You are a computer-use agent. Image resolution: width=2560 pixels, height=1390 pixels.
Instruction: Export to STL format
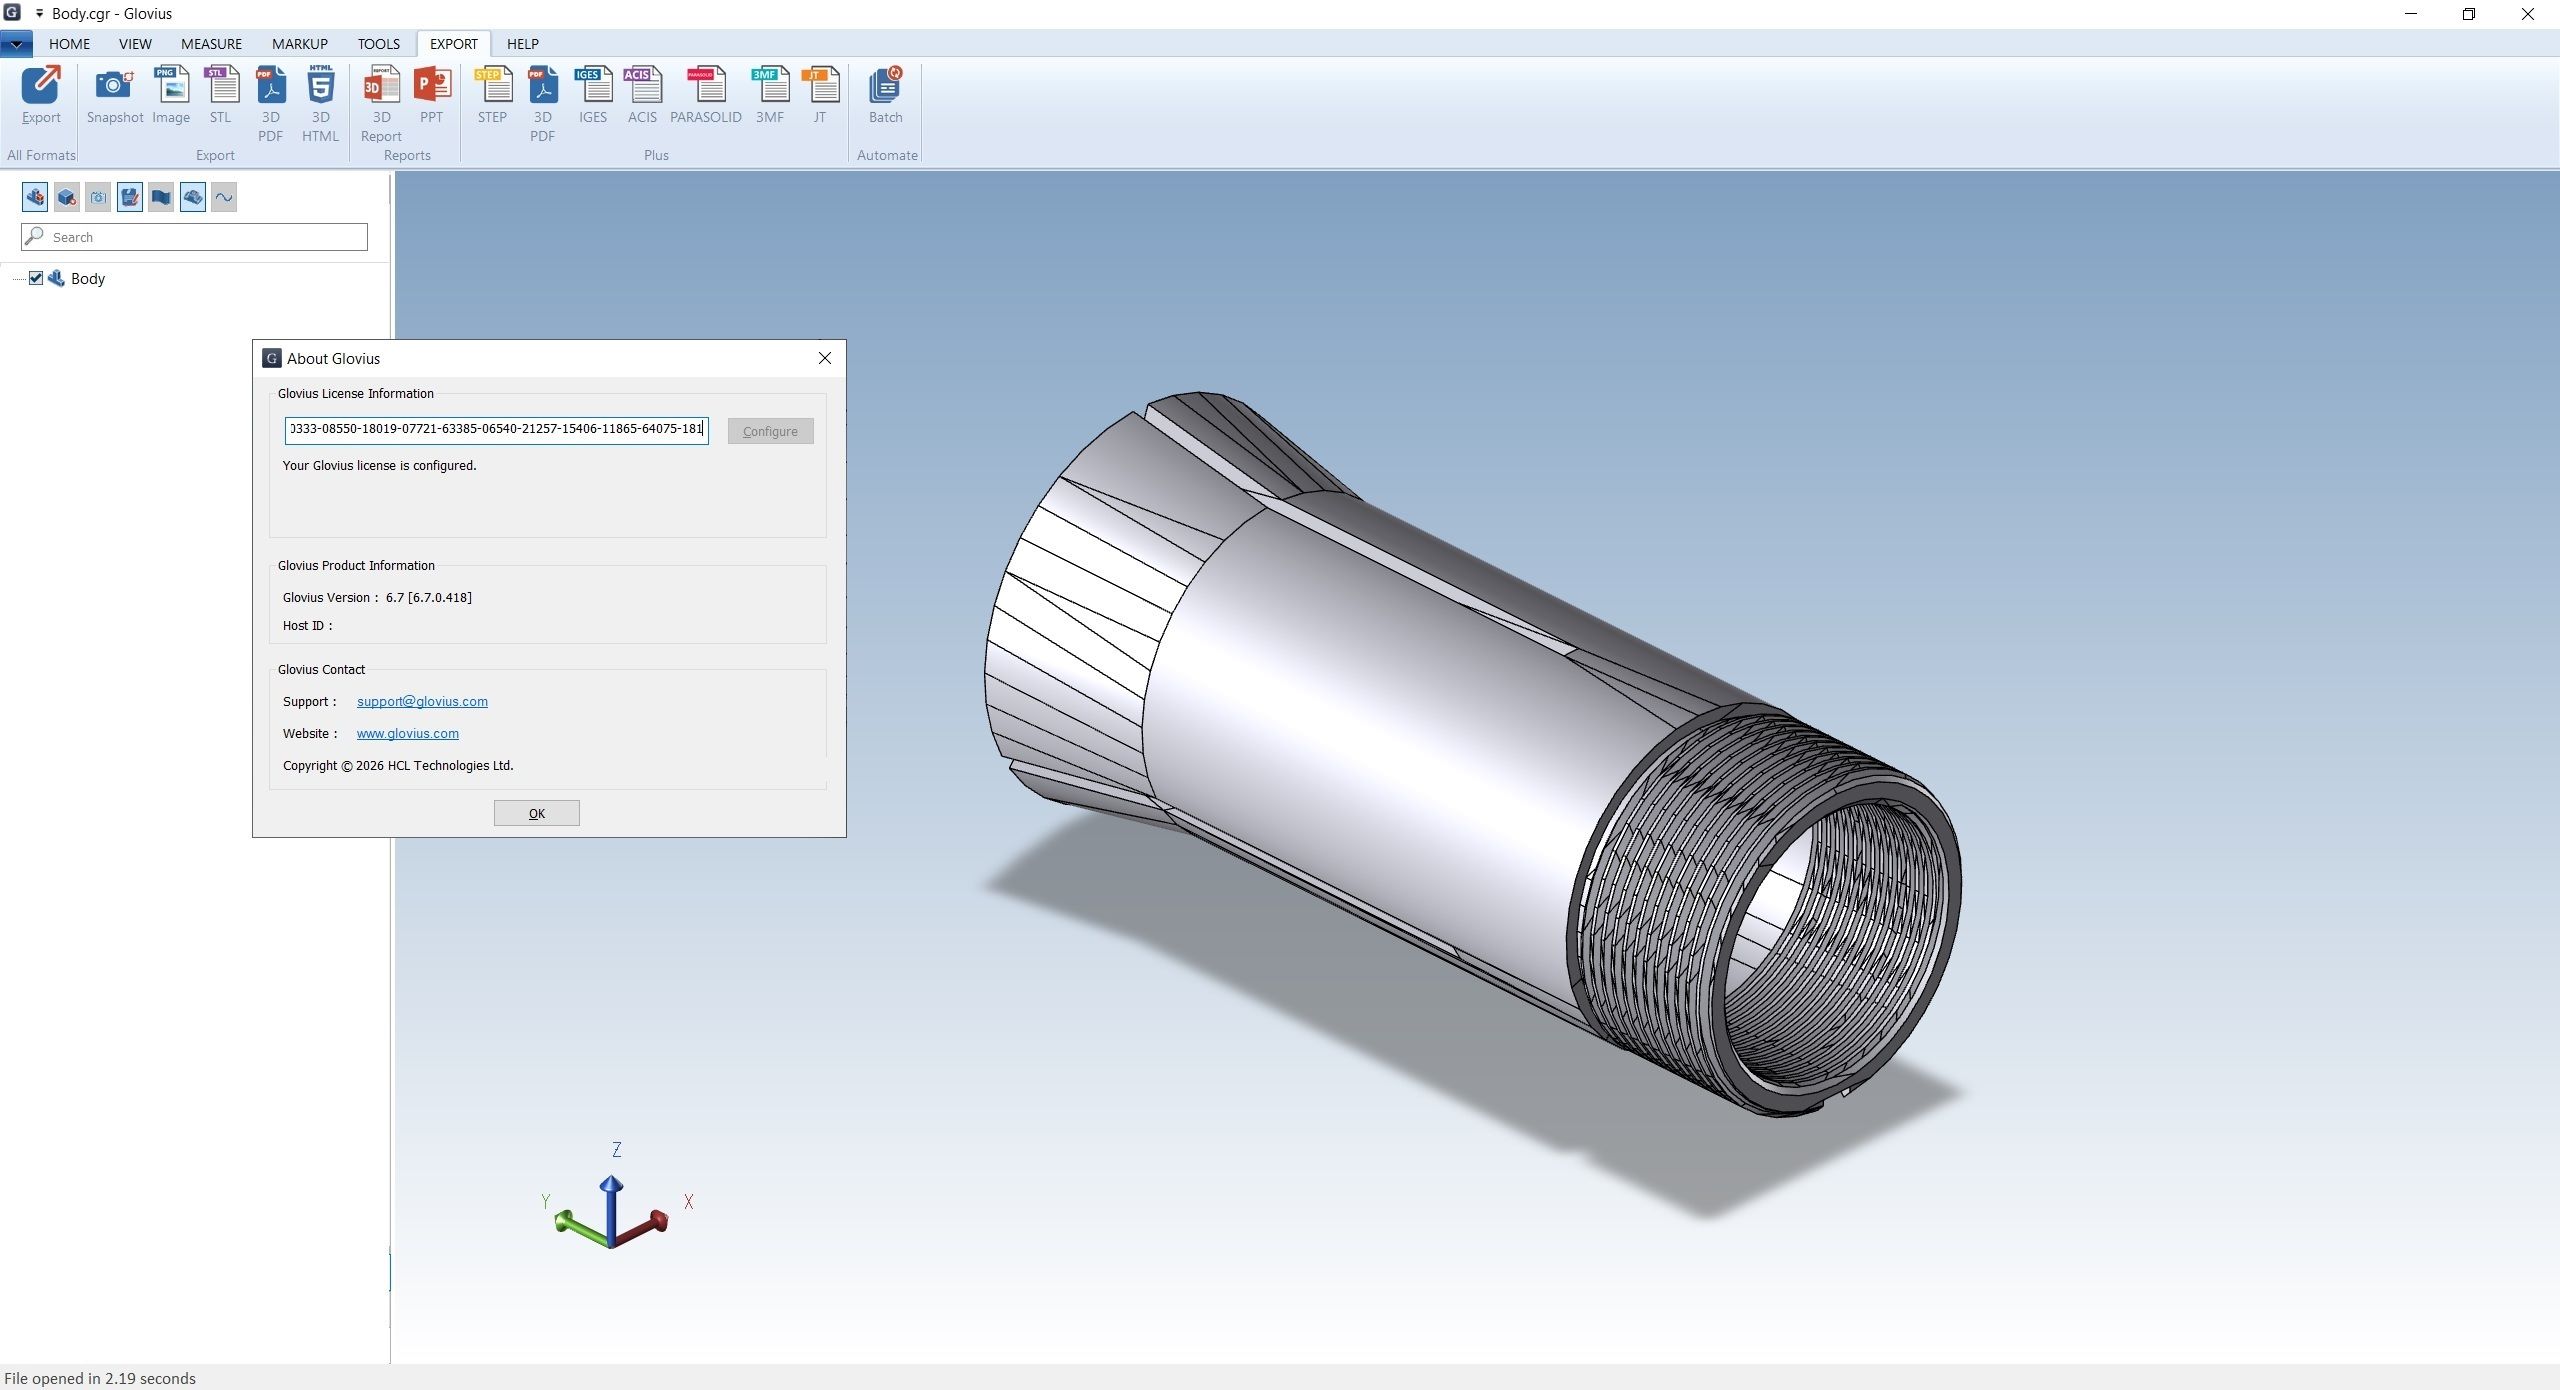(x=220, y=95)
